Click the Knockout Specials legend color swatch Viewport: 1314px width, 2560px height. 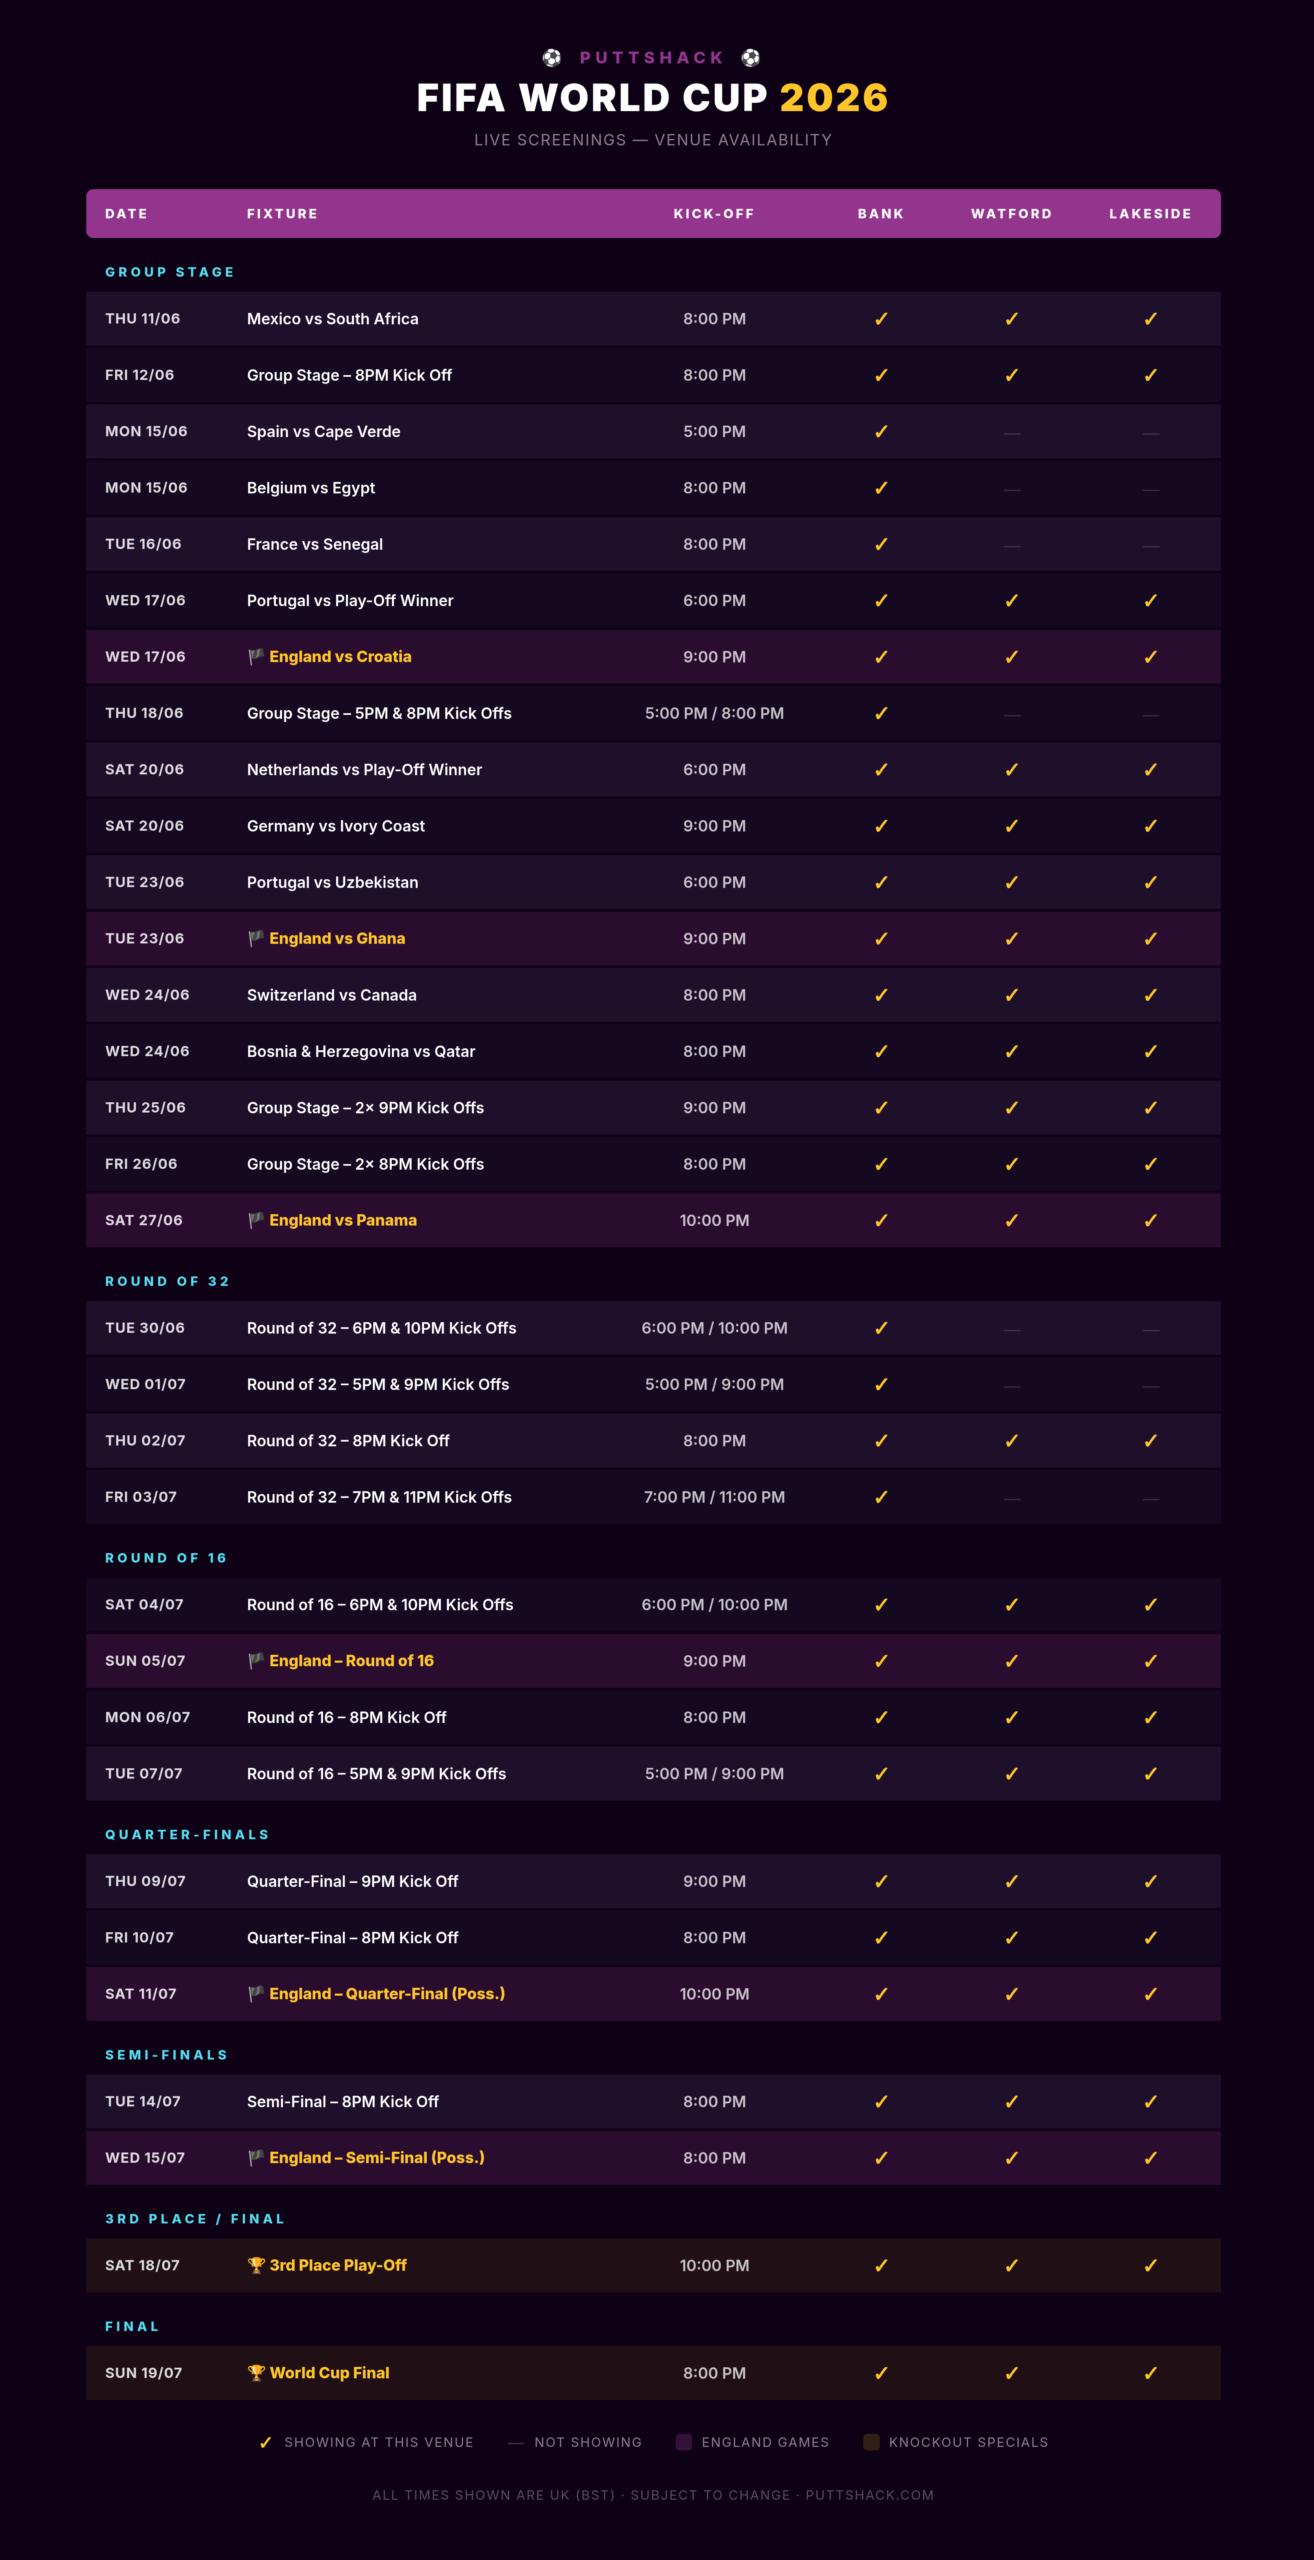click(x=871, y=2442)
